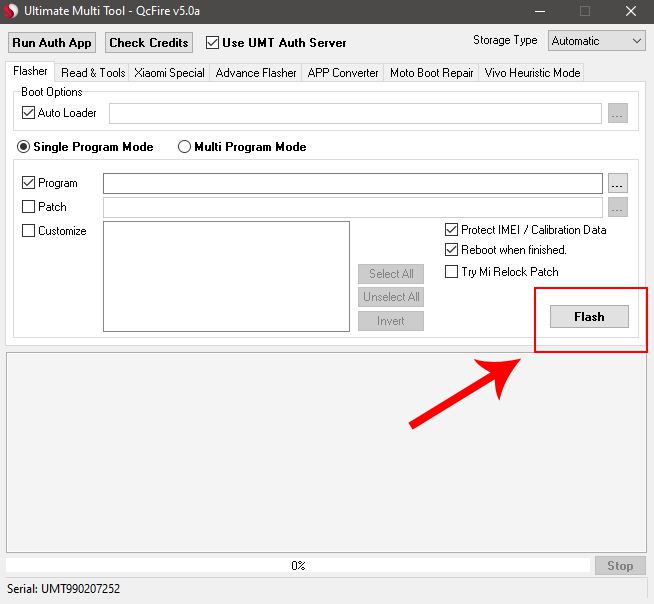Select Multi Program Mode radio button

point(184,147)
